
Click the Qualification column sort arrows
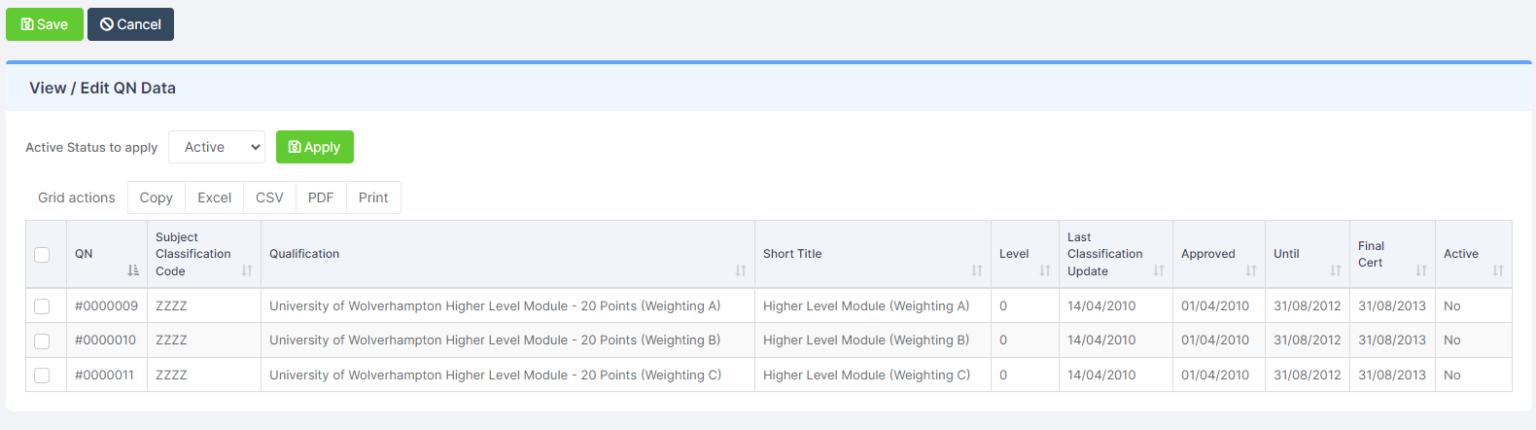pyautogui.click(x=741, y=270)
